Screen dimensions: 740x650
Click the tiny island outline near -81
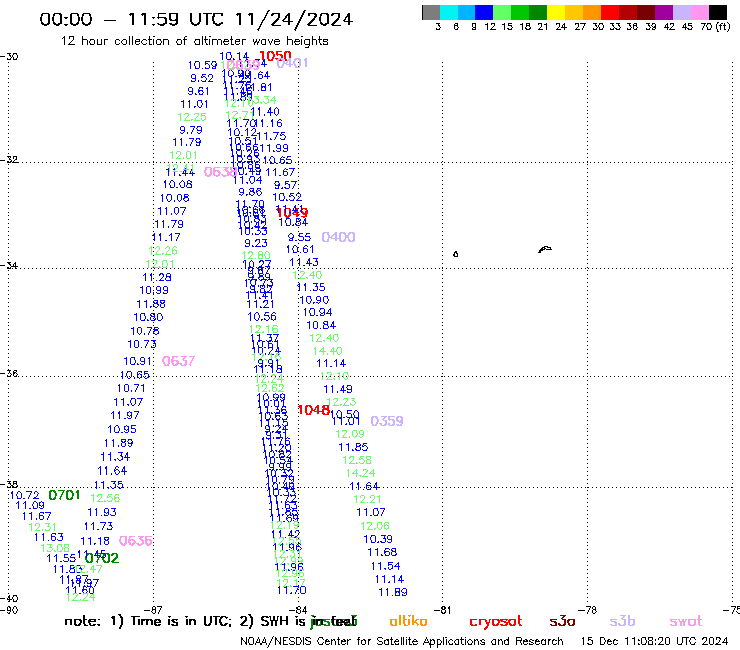[x=455, y=254]
